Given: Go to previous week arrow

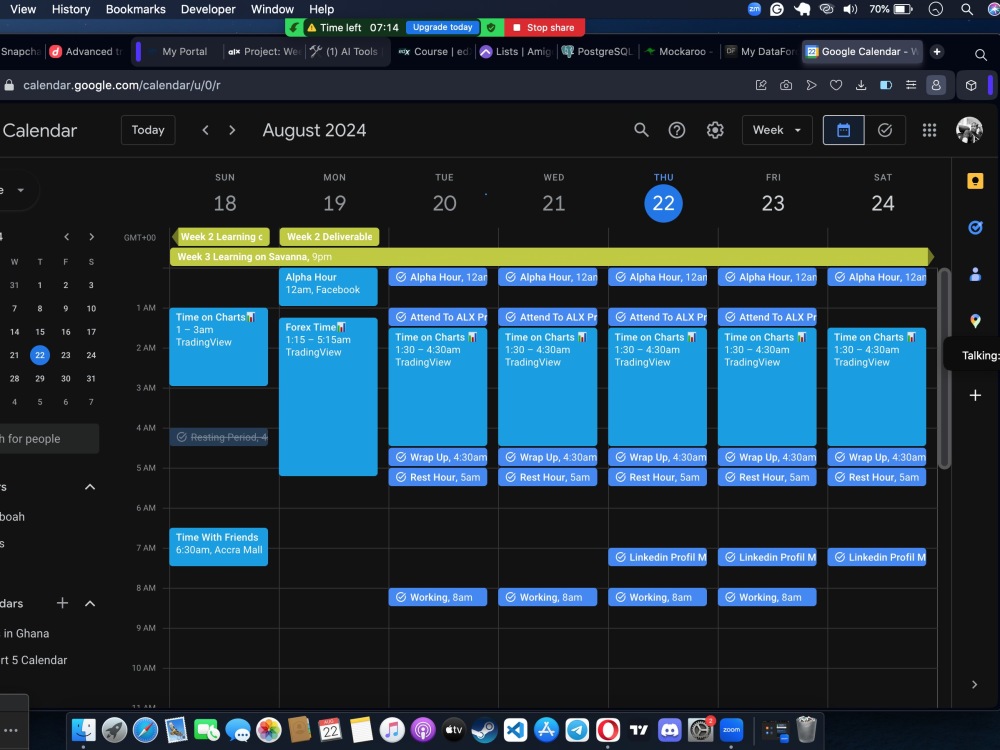Looking at the screenshot, I should pyautogui.click(x=205, y=130).
